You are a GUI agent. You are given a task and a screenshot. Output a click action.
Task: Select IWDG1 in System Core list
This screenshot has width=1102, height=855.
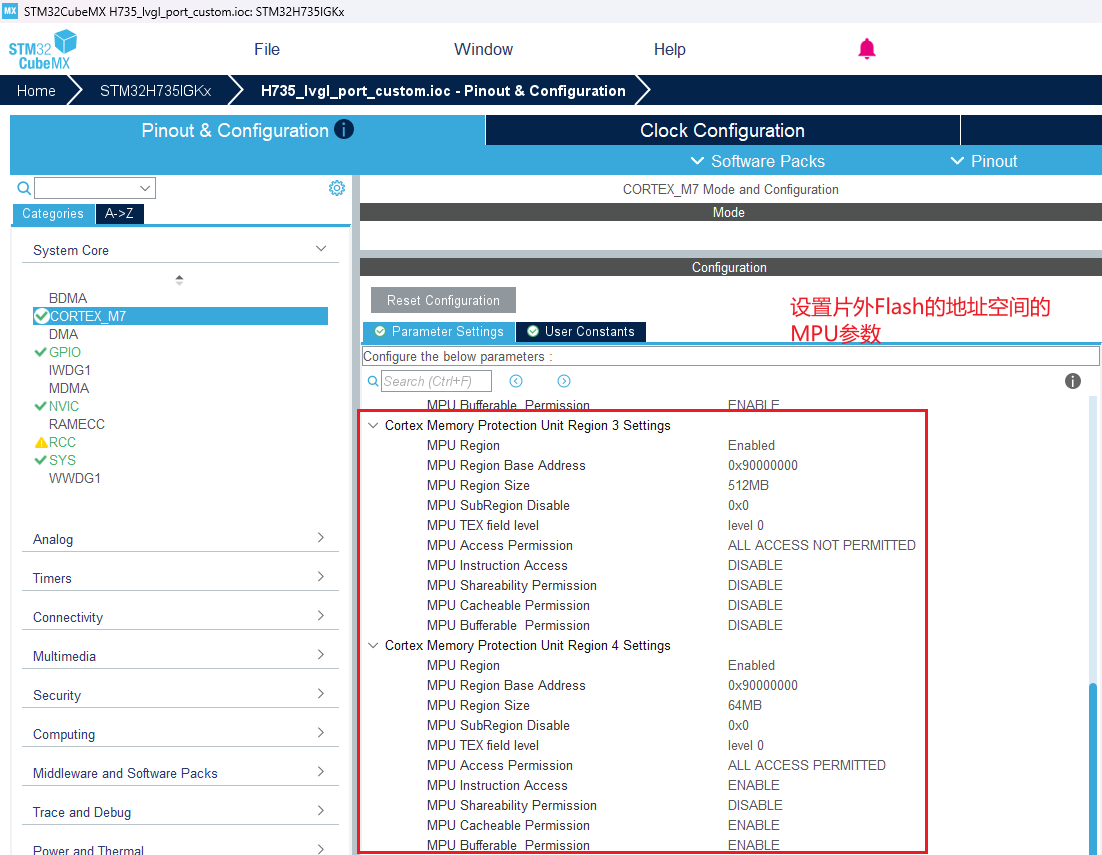click(70, 370)
